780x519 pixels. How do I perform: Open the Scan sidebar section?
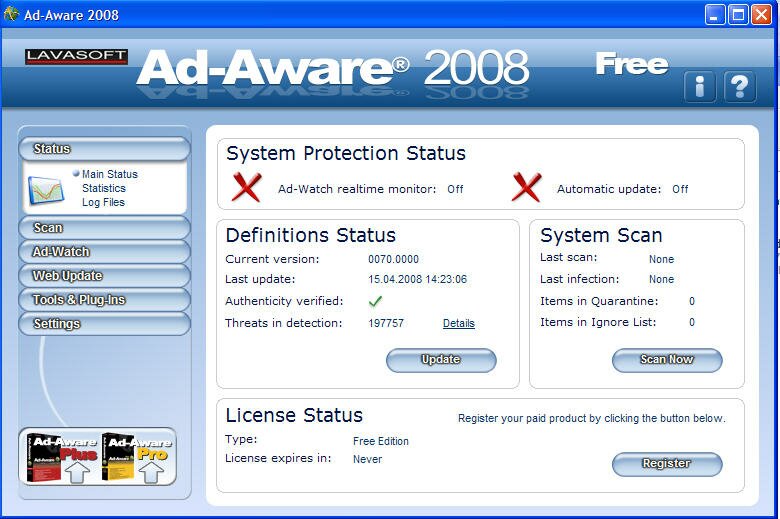click(x=104, y=228)
